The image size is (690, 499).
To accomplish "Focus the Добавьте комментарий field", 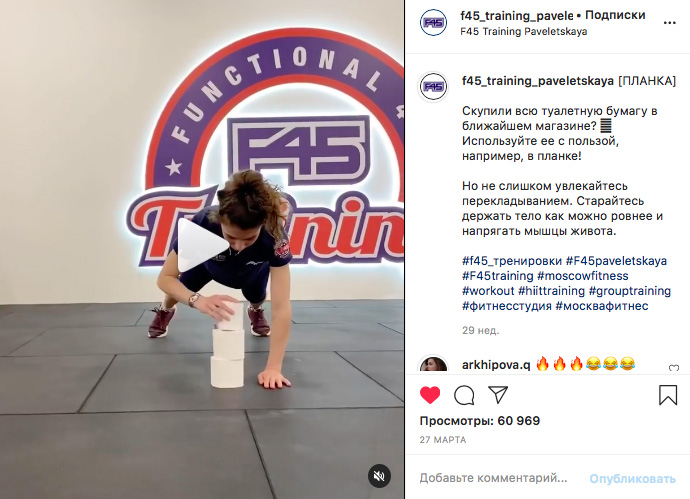I will 493,478.
